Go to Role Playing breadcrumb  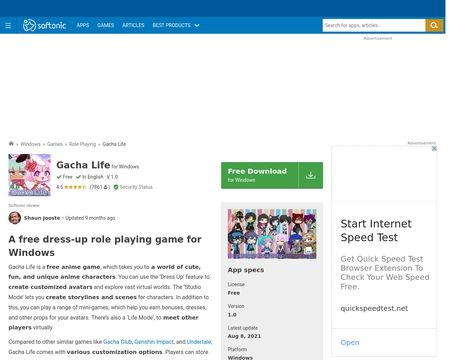[83, 144]
